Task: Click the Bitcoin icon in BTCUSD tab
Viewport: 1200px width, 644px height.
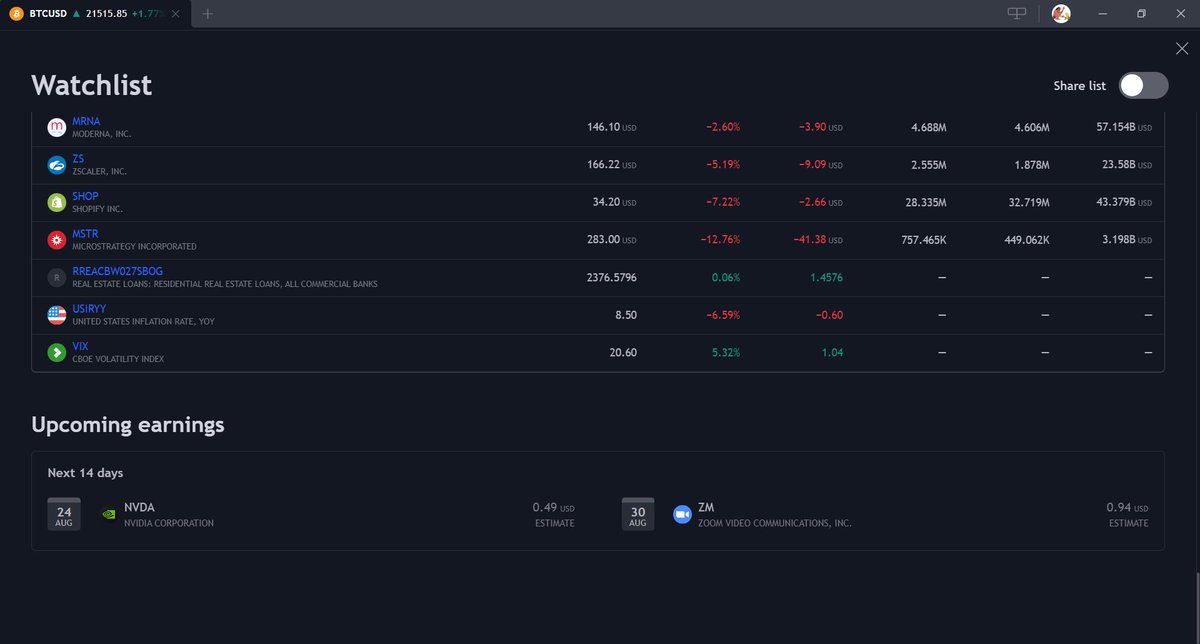Action: pos(15,14)
